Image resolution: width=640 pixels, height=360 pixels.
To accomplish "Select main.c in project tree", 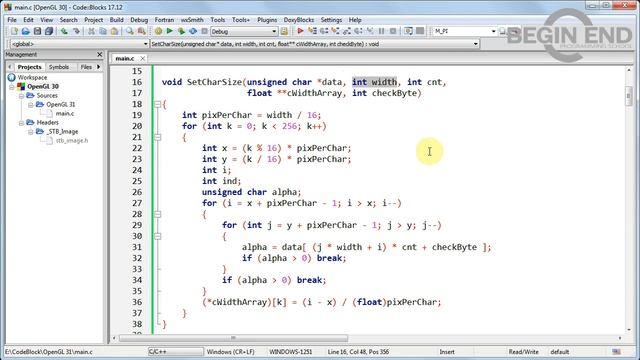I will [x=64, y=113].
